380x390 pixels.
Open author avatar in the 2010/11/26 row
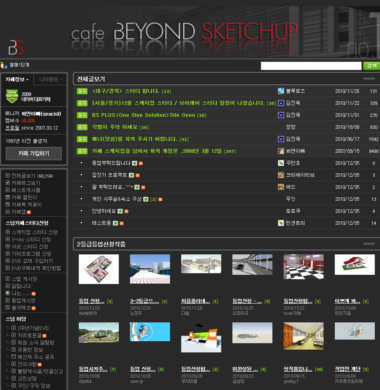click(281, 91)
